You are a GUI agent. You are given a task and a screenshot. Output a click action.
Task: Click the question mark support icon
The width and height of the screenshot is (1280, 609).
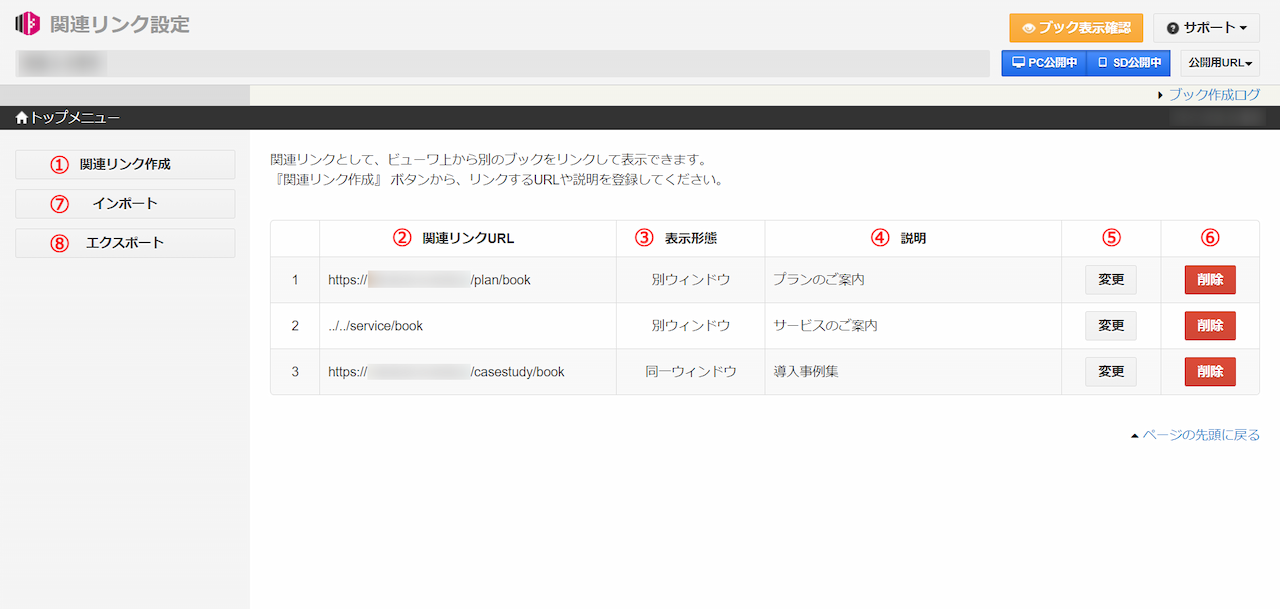pyautogui.click(x=1172, y=28)
